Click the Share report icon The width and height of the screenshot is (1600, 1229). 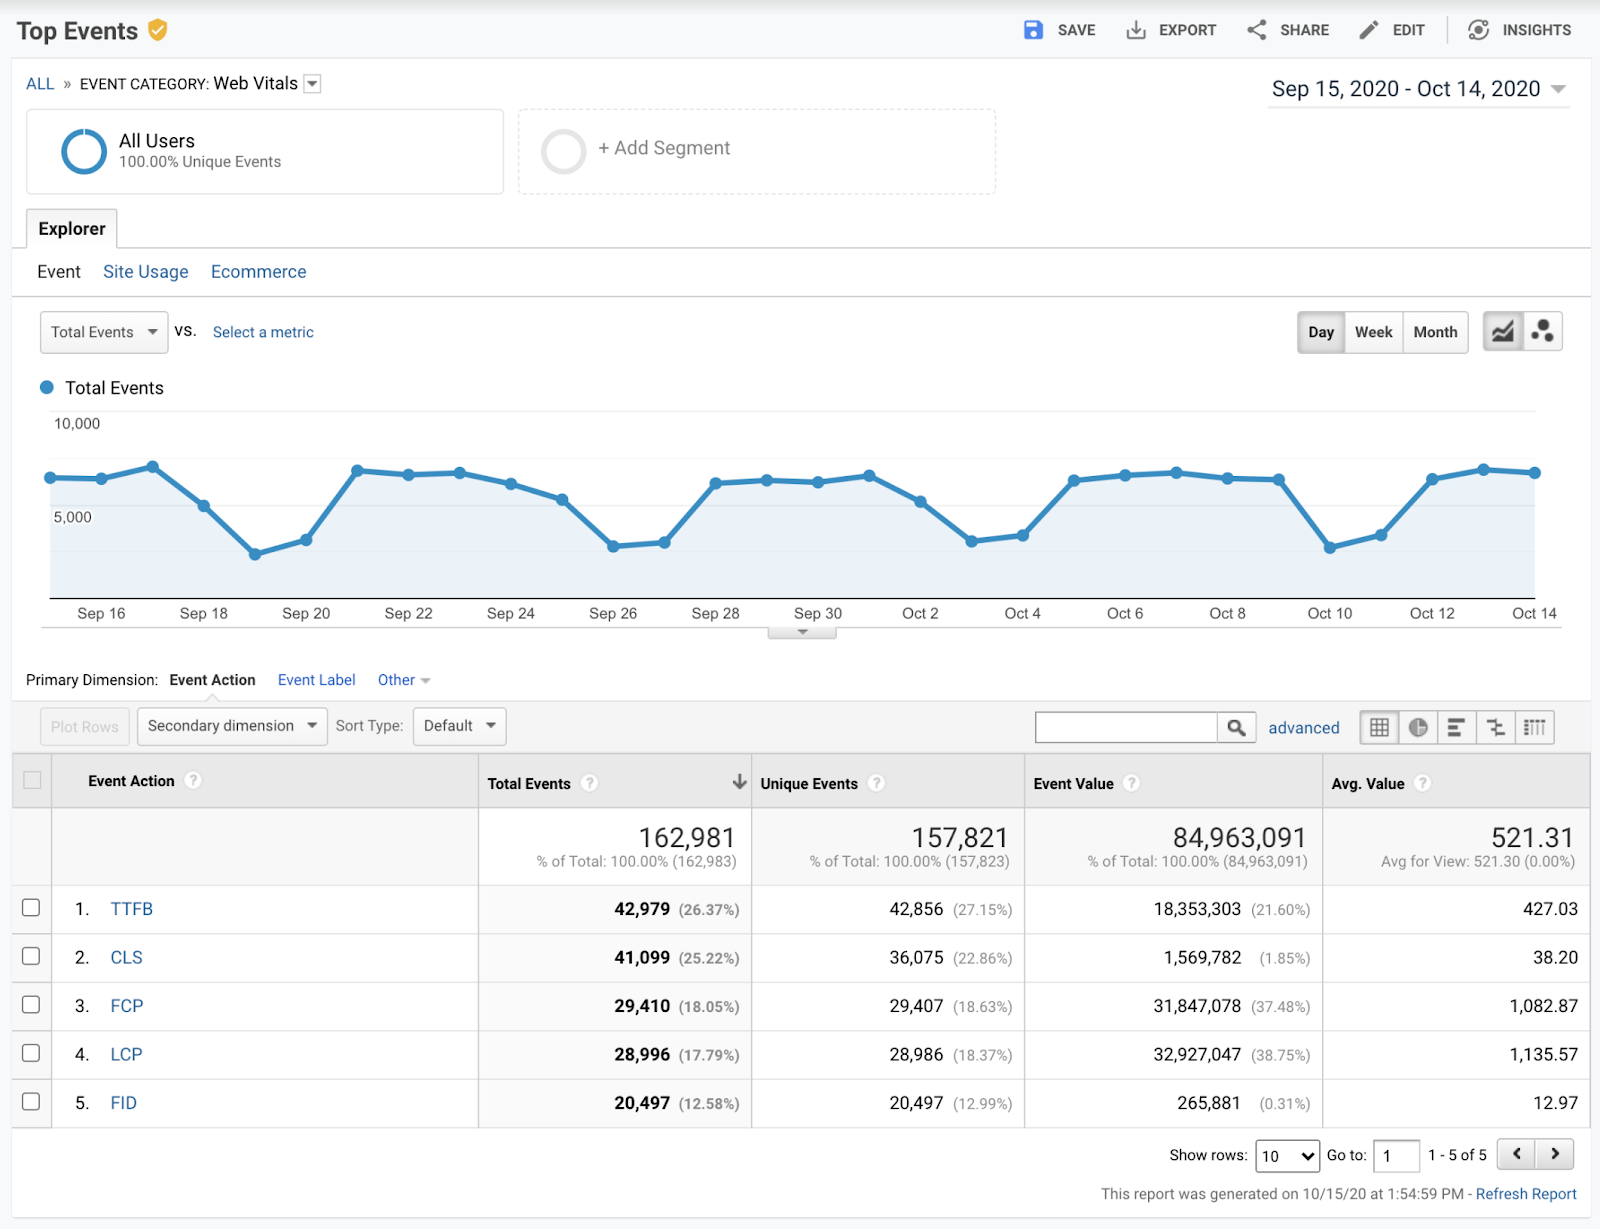(x=1288, y=30)
